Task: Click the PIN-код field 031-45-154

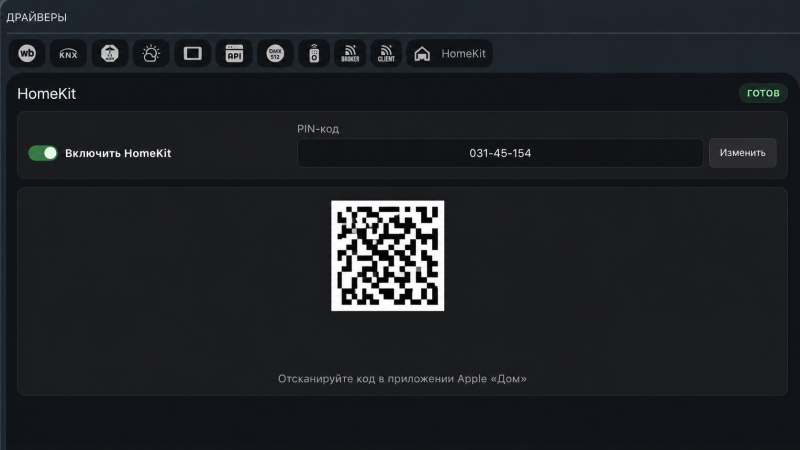Action: point(500,153)
